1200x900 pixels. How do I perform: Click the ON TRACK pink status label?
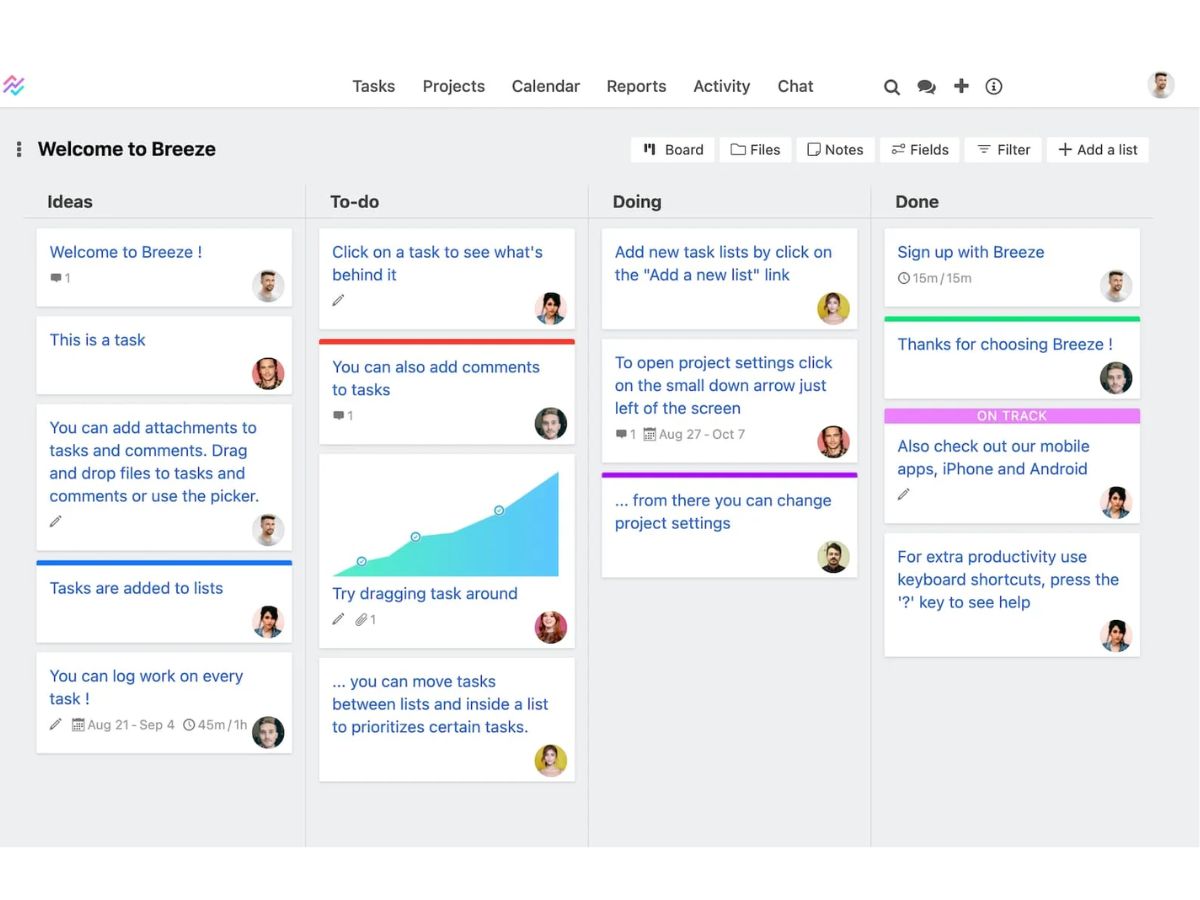point(1012,416)
